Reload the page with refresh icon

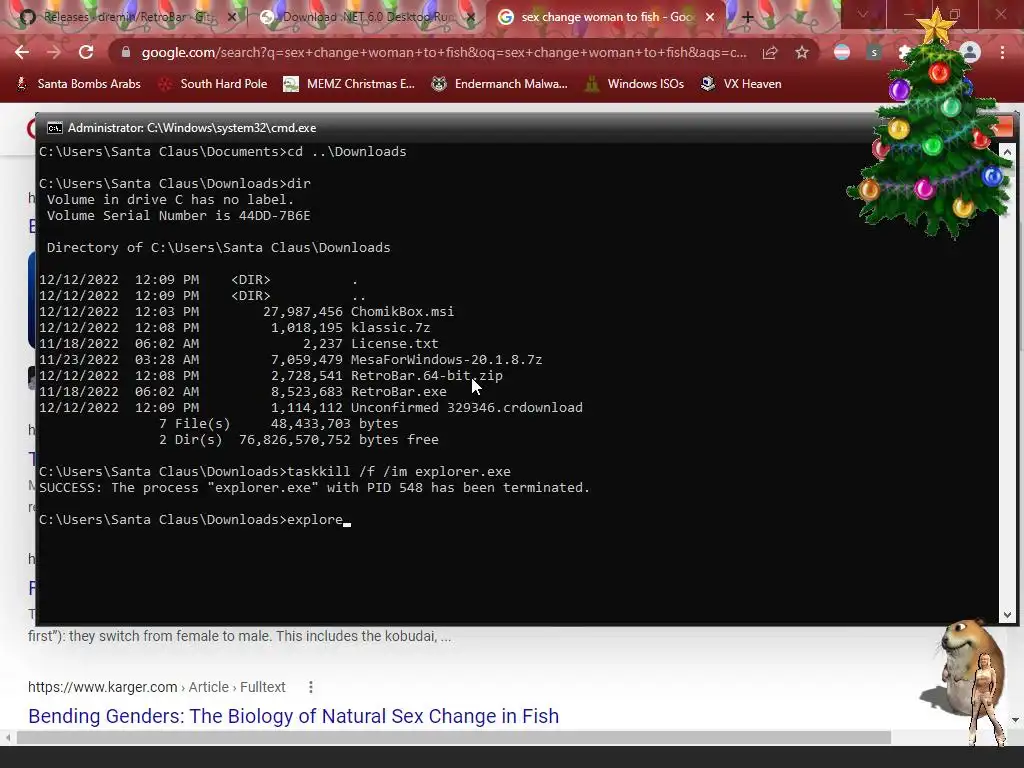[x=86, y=52]
